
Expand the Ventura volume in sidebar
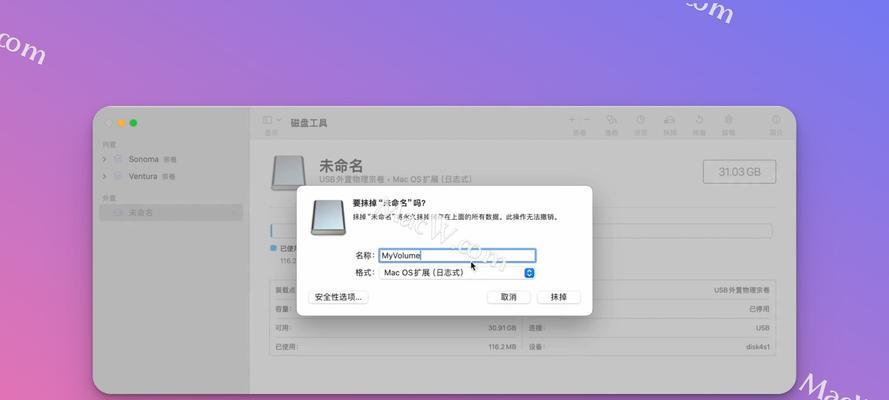click(104, 176)
